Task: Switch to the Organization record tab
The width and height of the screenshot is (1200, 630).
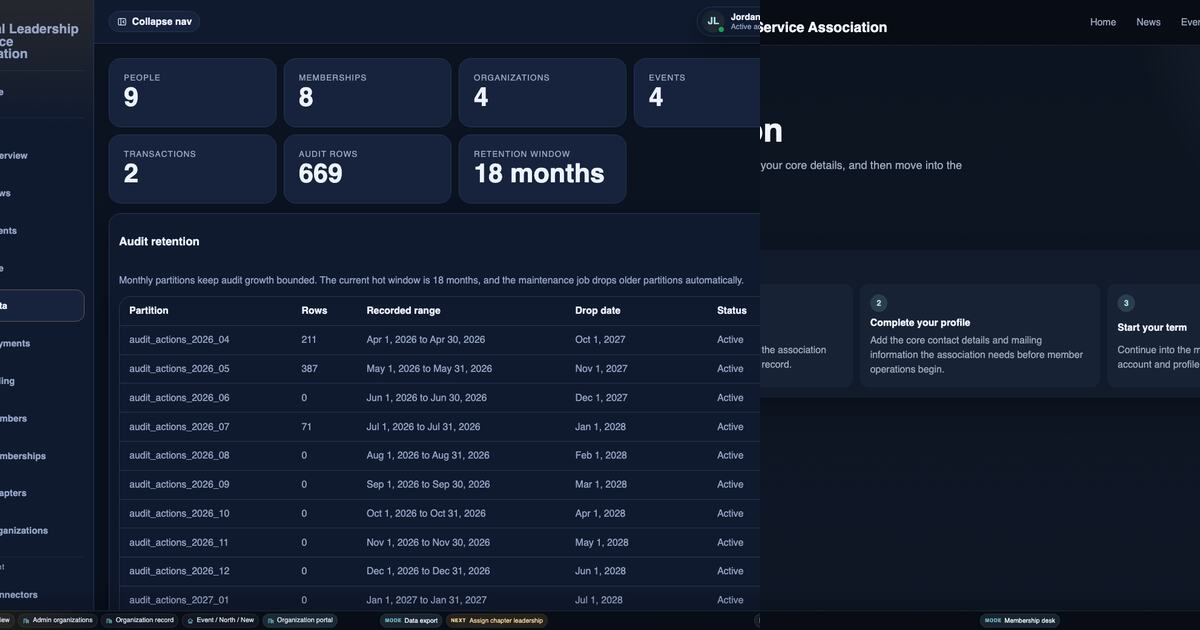Action: [139, 620]
